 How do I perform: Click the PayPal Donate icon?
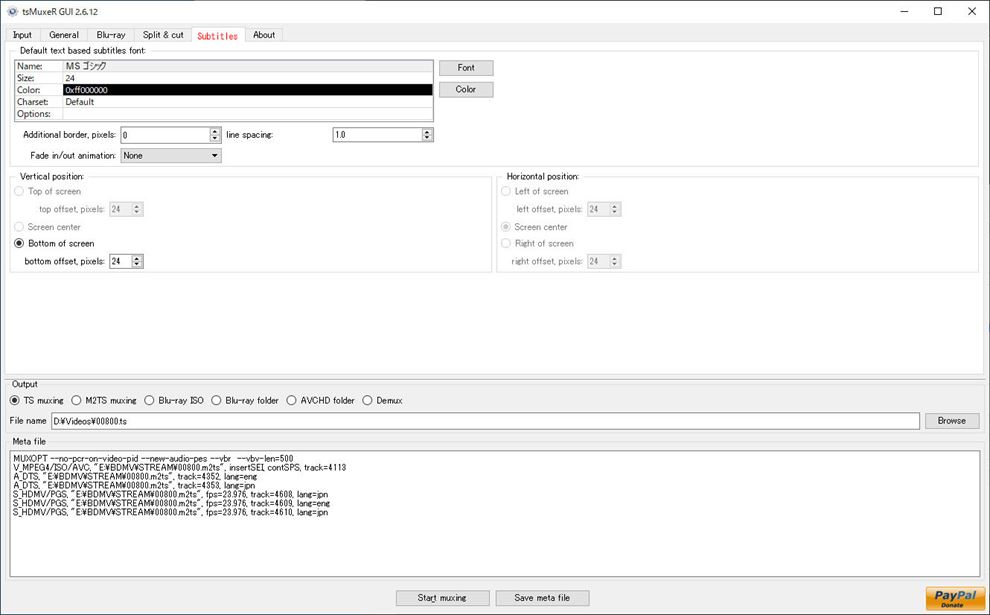(x=954, y=598)
